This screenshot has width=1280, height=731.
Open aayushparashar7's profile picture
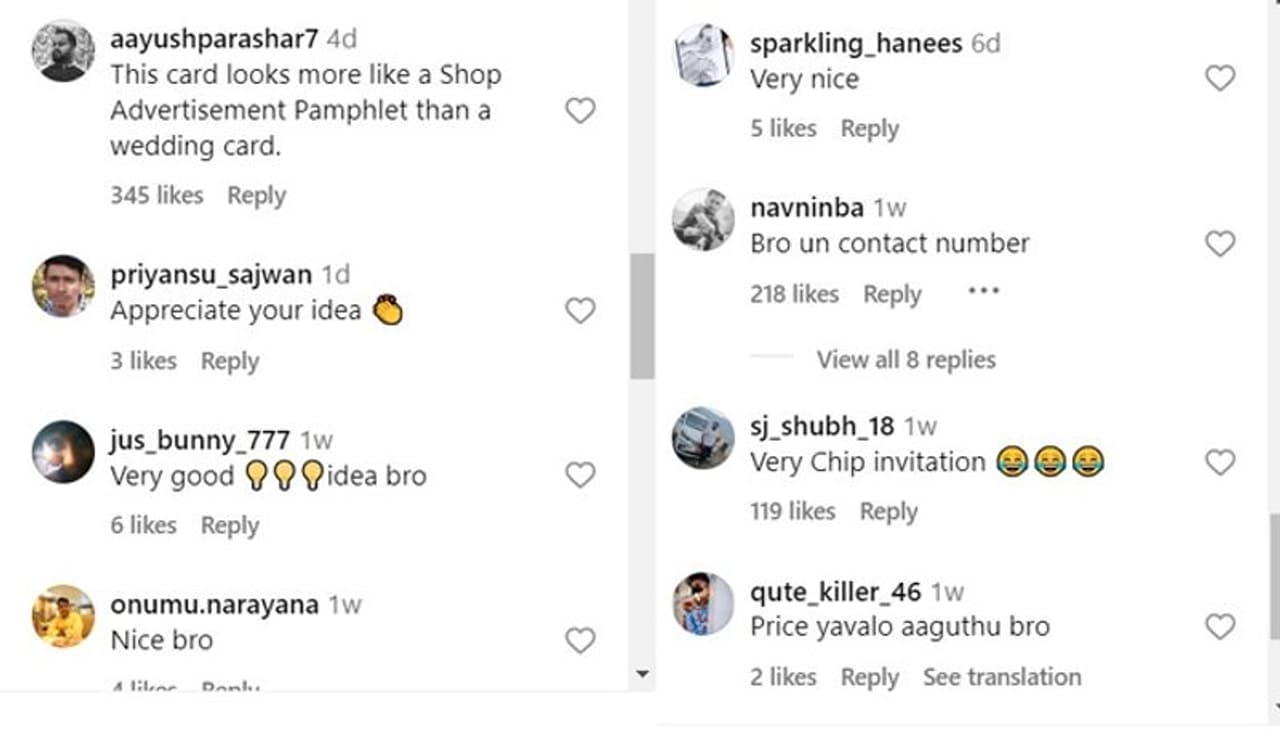tap(63, 51)
